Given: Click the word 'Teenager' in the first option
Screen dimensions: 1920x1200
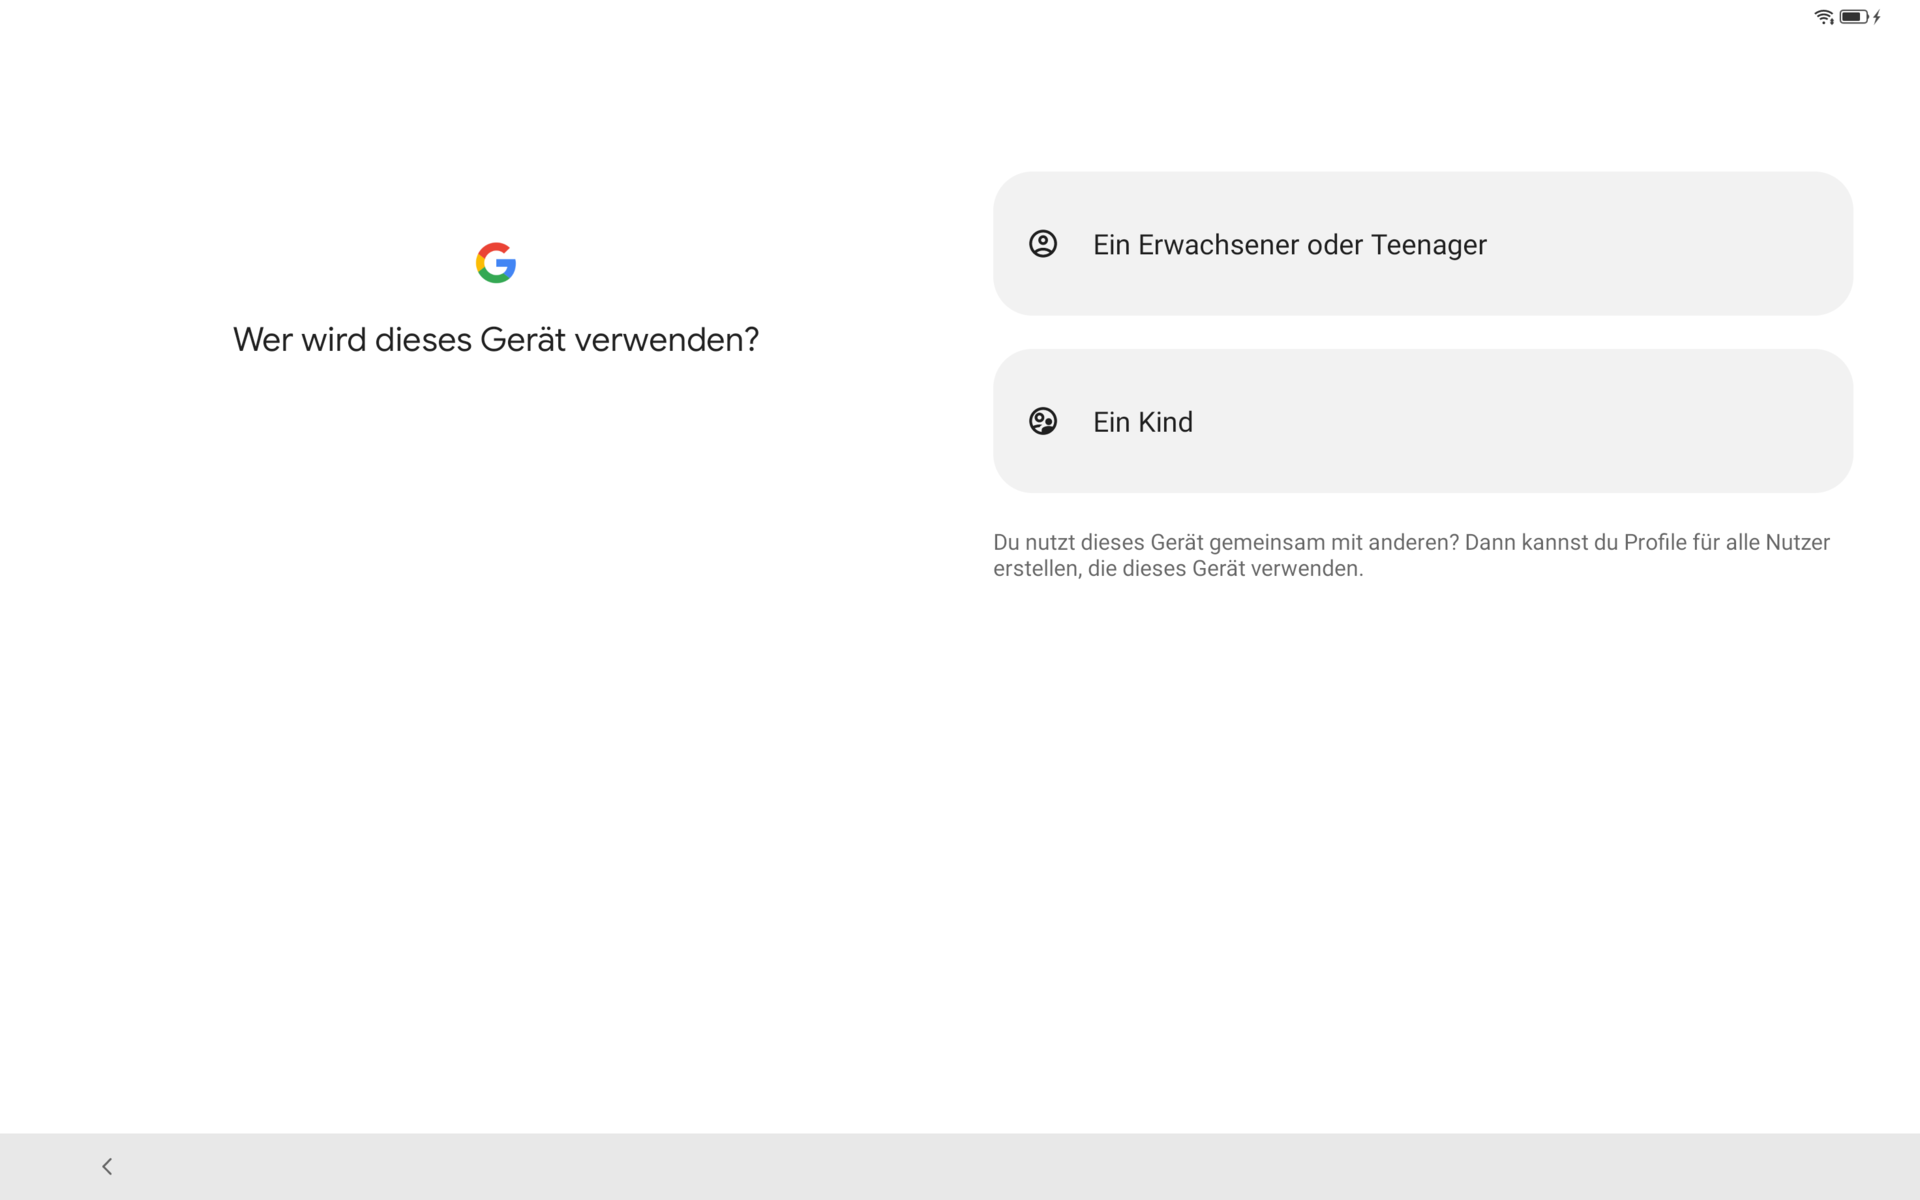Looking at the screenshot, I should click(1428, 245).
